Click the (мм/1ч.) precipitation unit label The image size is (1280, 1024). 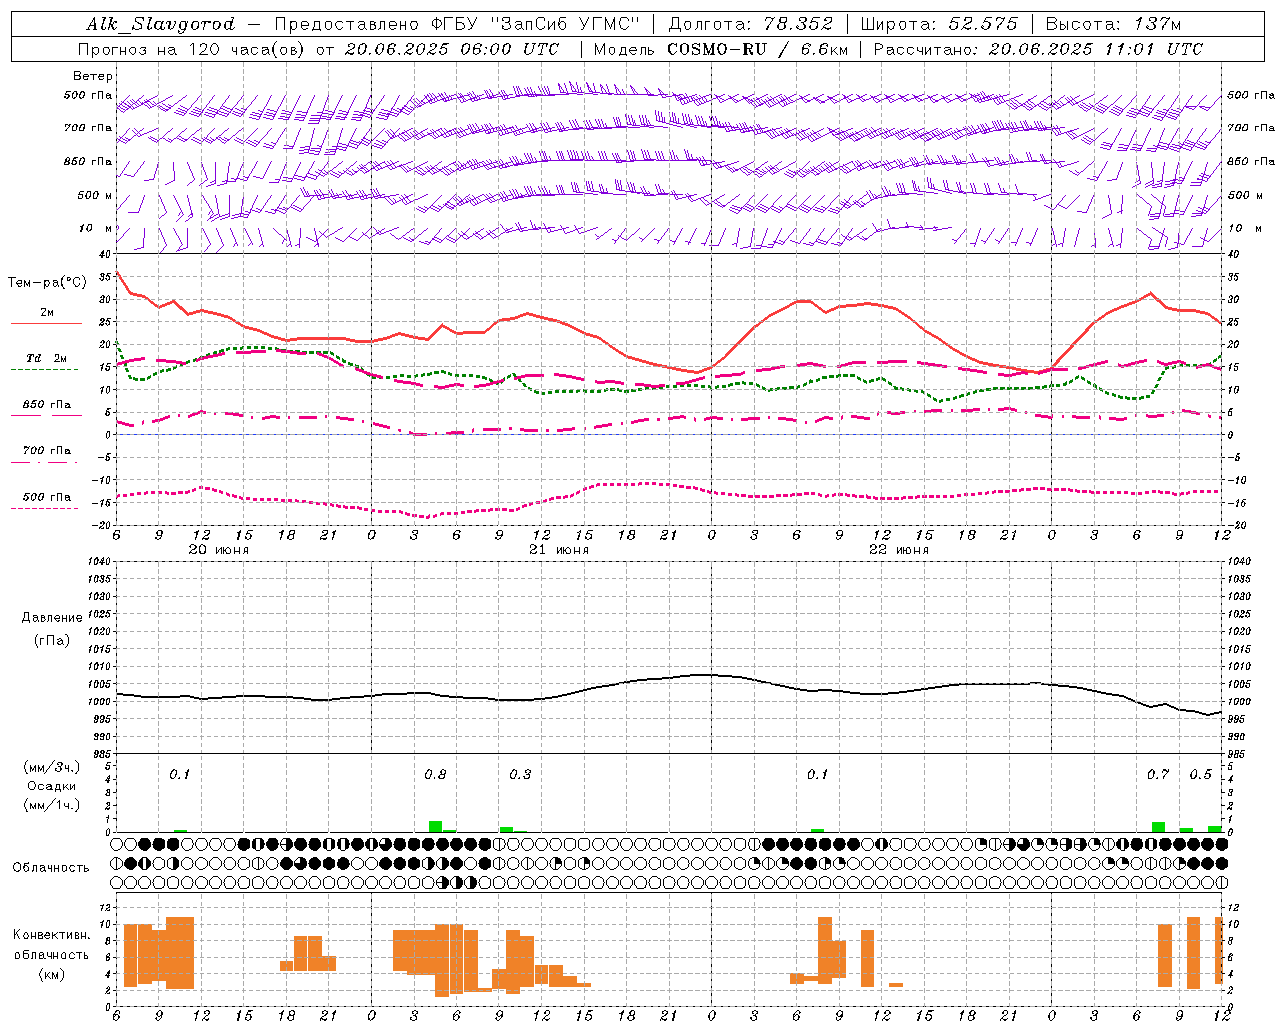pos(52,805)
